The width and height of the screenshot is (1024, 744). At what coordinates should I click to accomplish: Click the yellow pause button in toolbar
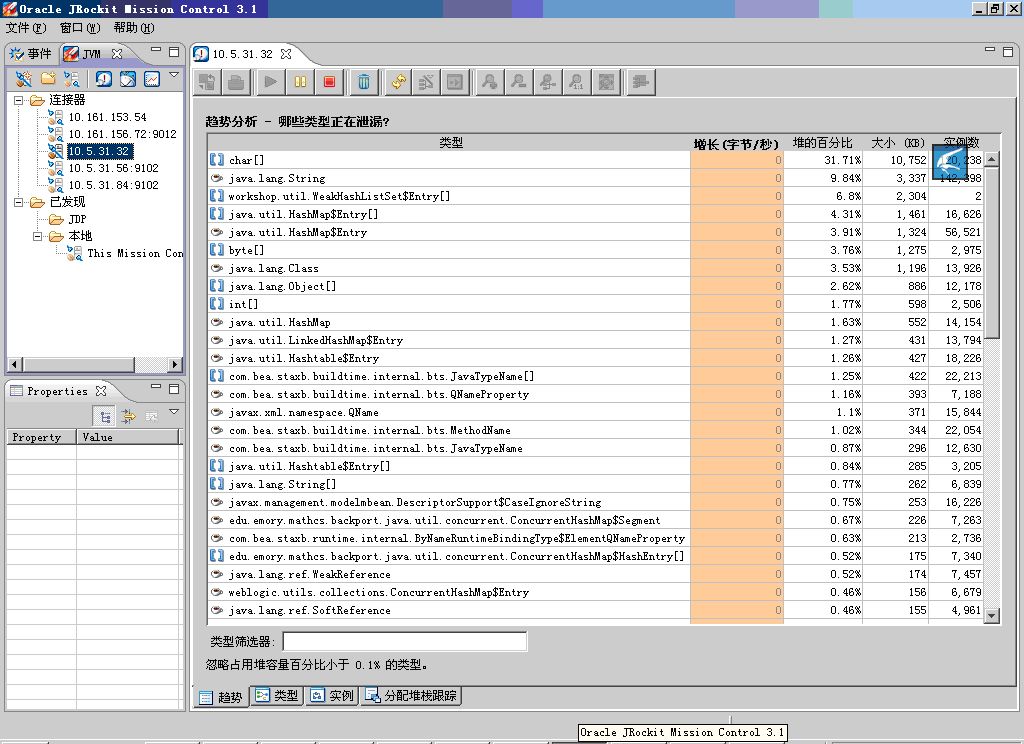[300, 82]
